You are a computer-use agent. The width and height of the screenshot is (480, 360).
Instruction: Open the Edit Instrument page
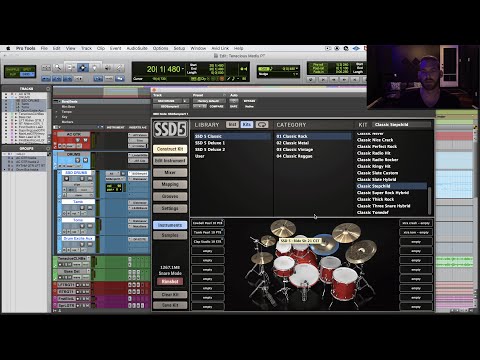pyautogui.click(x=170, y=161)
